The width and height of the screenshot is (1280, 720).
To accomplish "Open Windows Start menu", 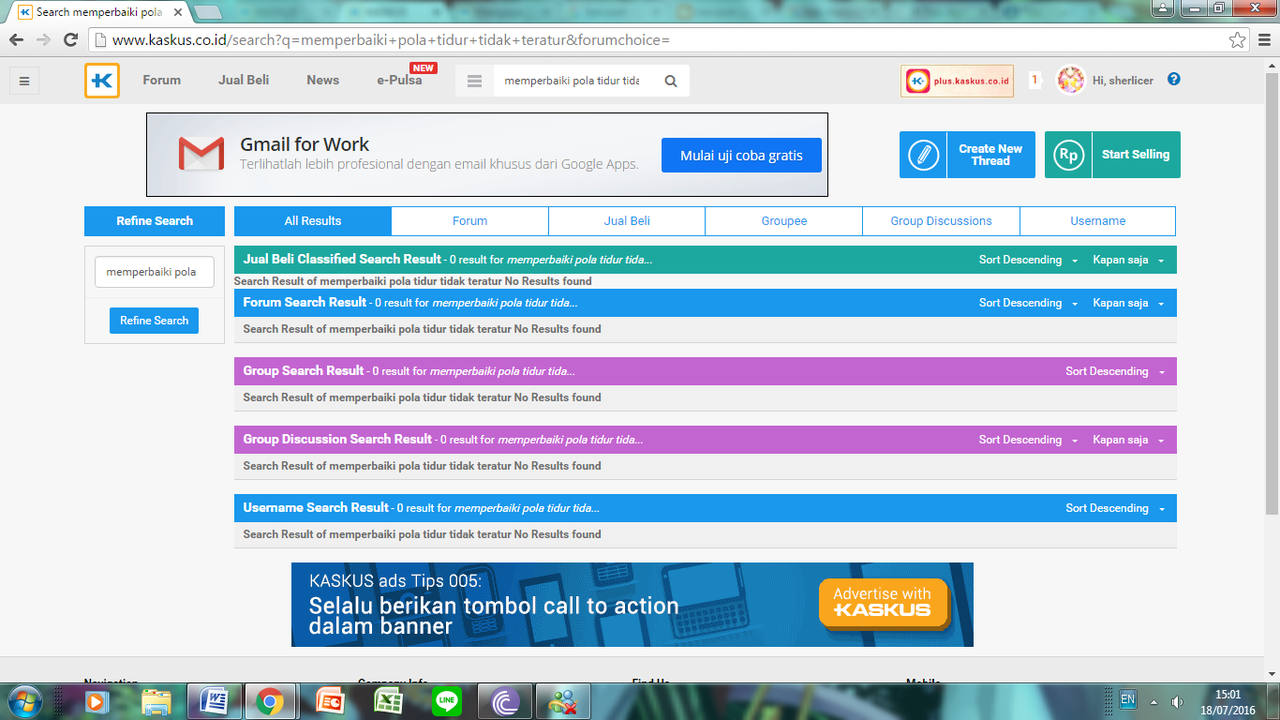I will click(23, 701).
